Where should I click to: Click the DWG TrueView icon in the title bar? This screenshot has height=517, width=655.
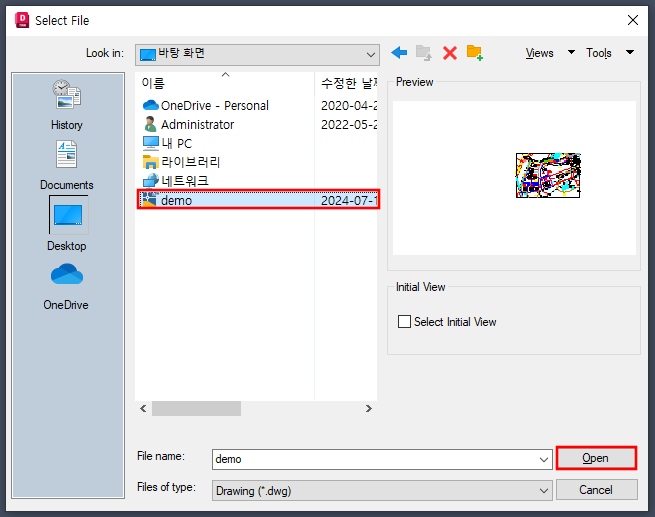[x=22, y=20]
